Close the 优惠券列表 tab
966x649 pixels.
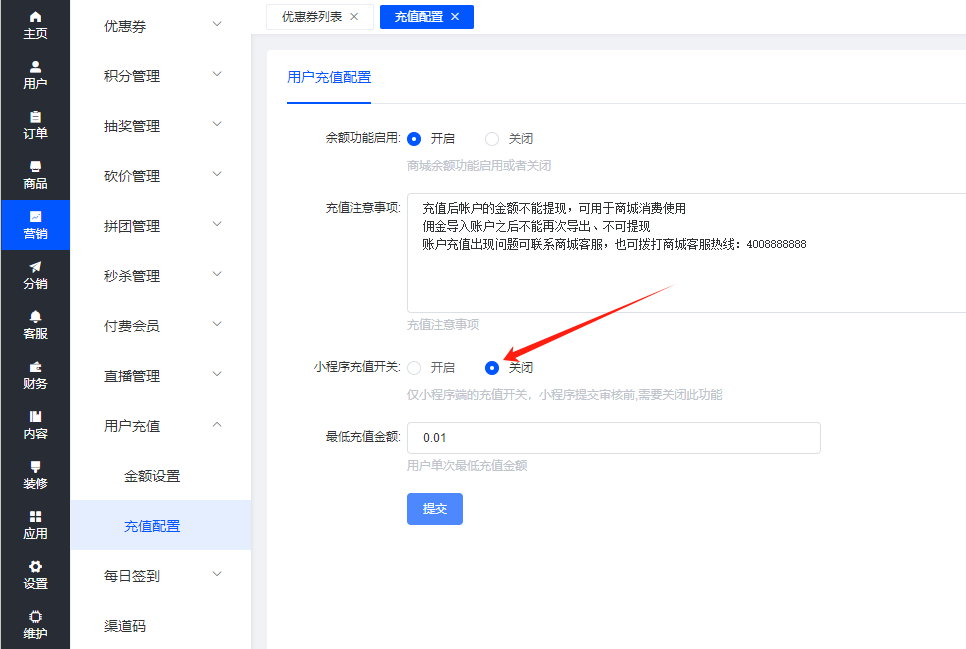coord(354,17)
